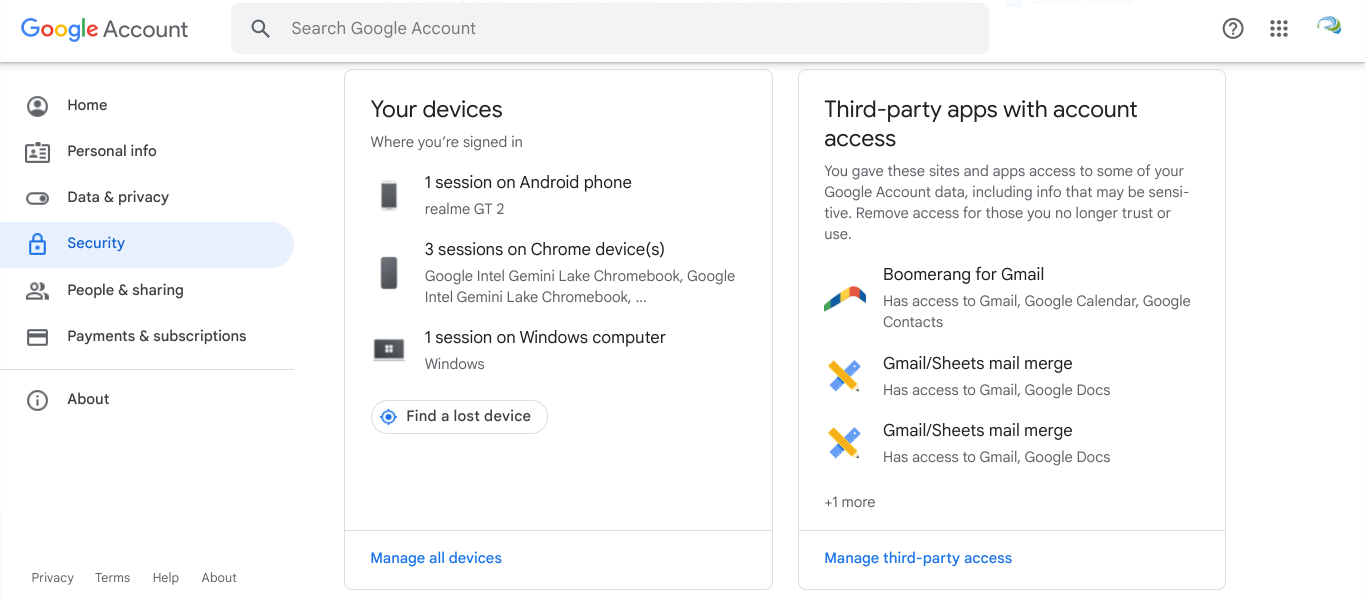
Task: Click the Home sidebar icon
Action: click(38, 106)
